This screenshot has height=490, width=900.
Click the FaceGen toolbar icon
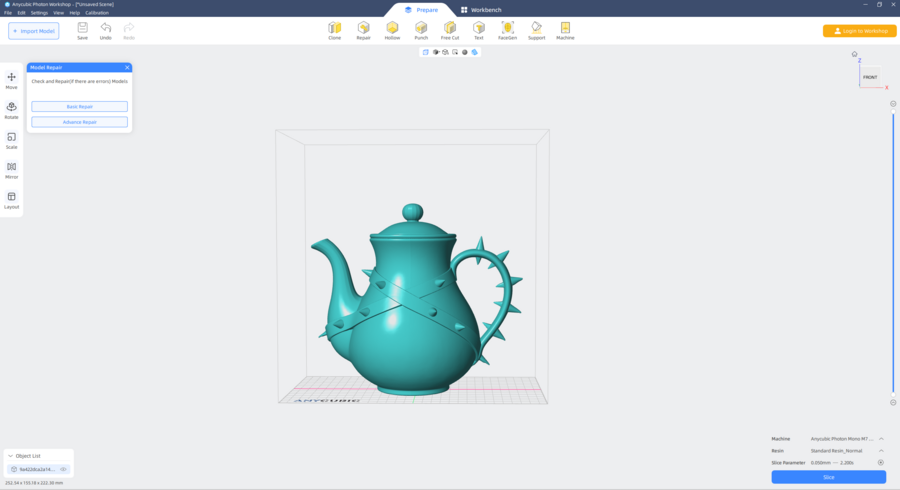[x=507, y=30]
